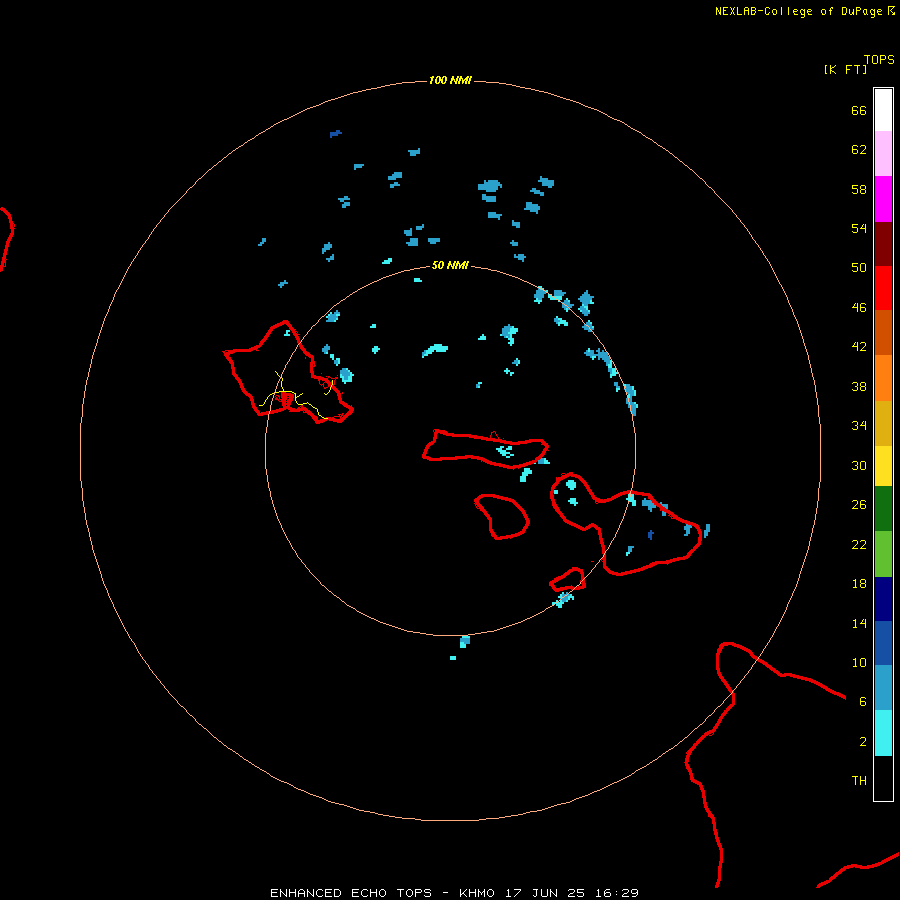Screen dimensions: 900x900
Task: Click the TH legend label
Action: tap(859, 781)
